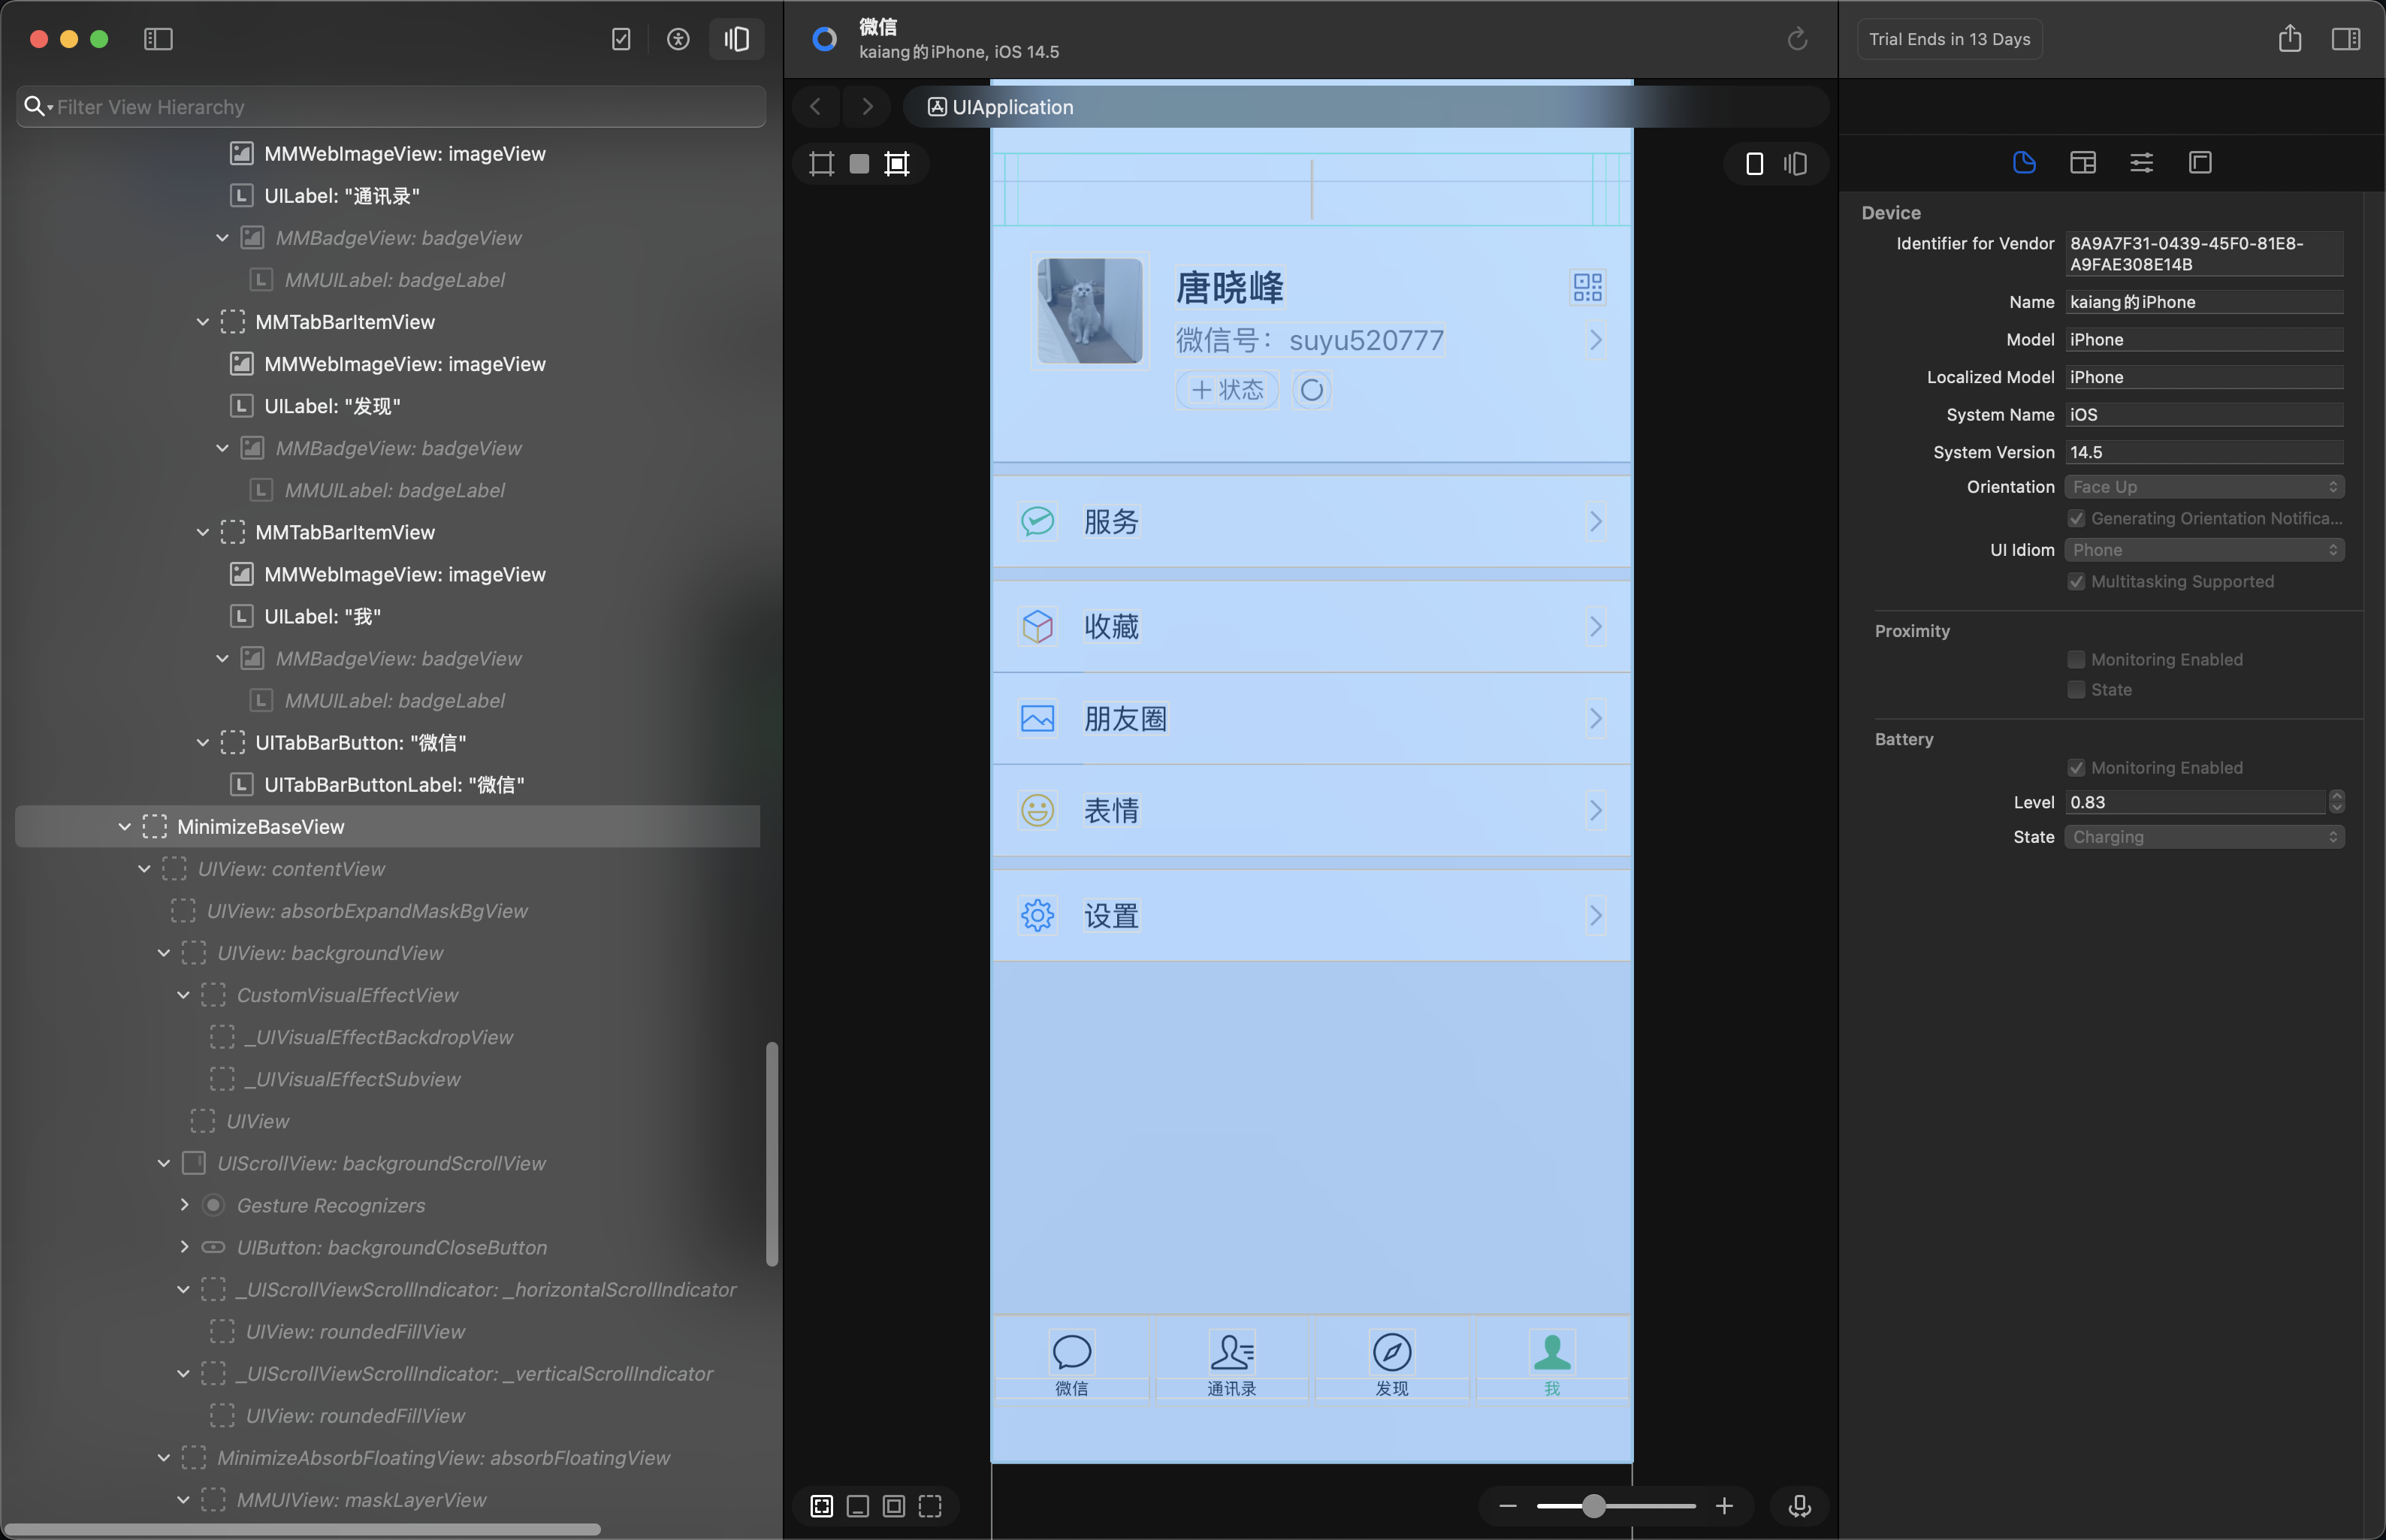
Task: Click the hierarchy vertical scrollbar
Action: tap(772, 1154)
